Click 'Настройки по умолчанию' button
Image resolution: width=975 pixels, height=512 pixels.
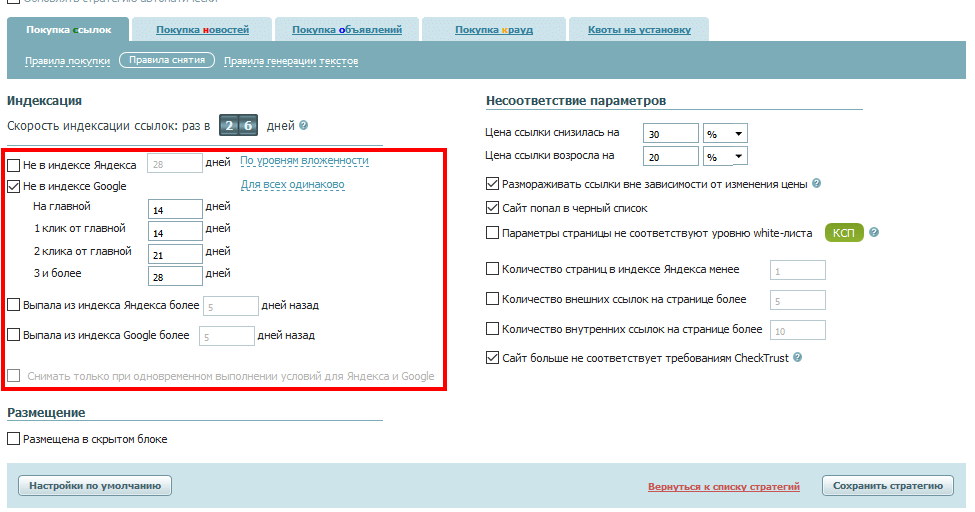95,486
